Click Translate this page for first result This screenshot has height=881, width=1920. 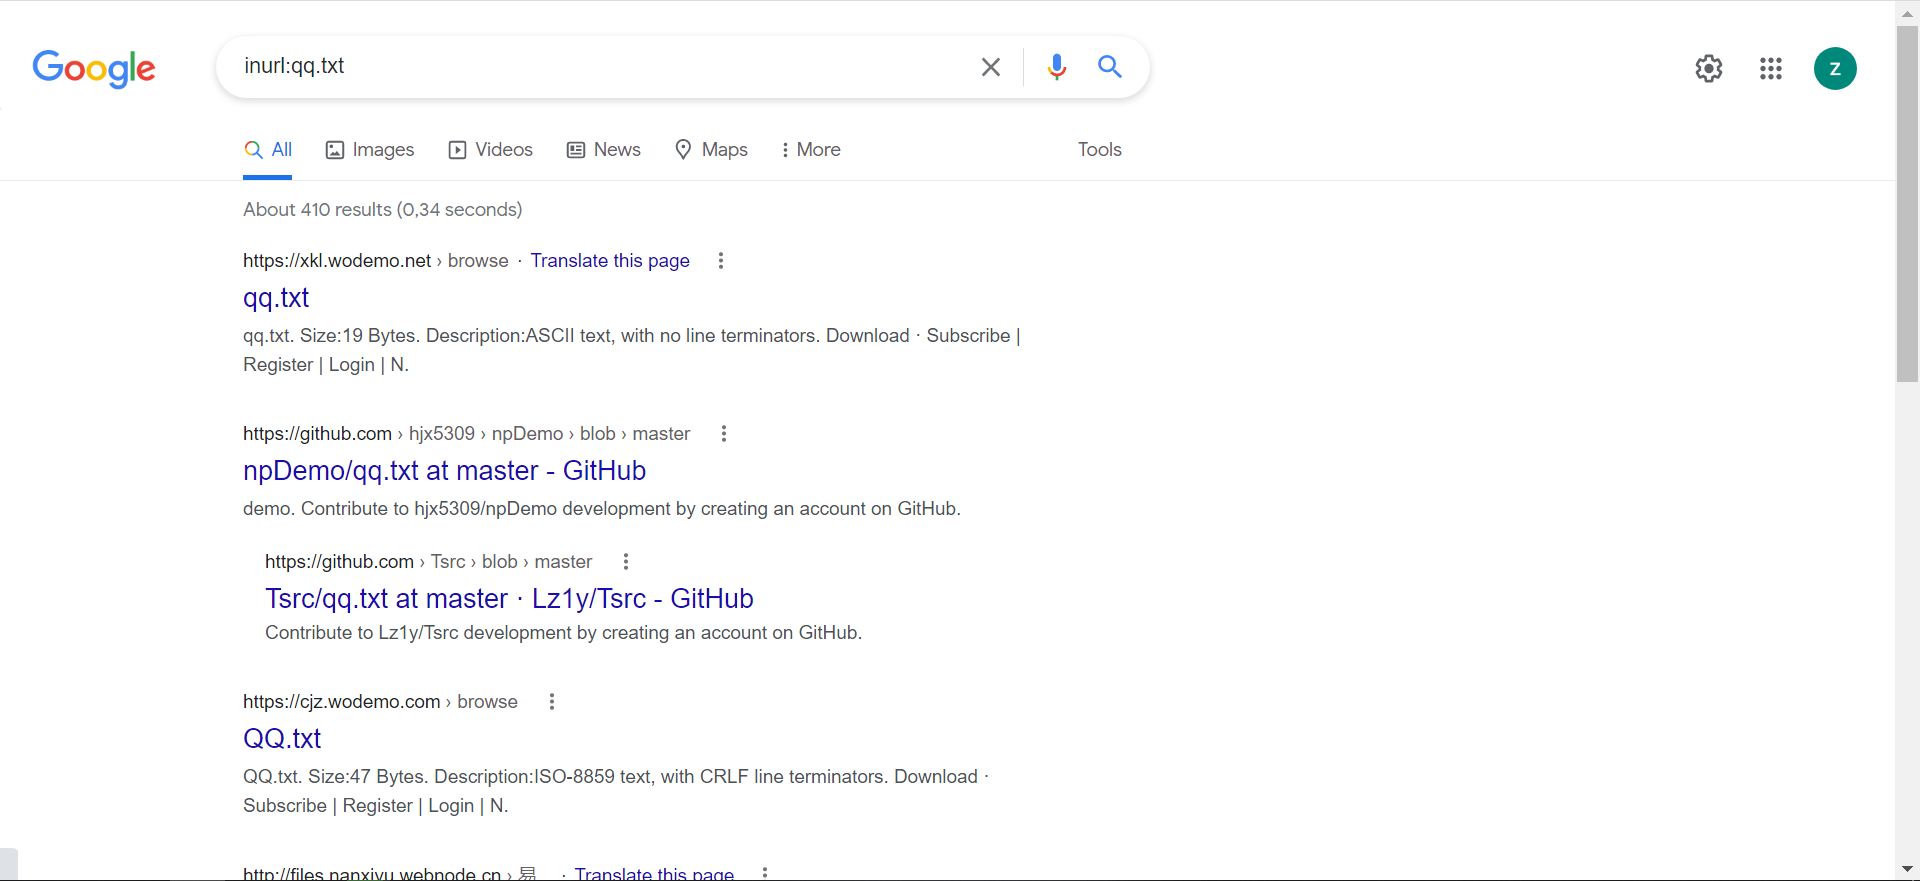(x=610, y=261)
